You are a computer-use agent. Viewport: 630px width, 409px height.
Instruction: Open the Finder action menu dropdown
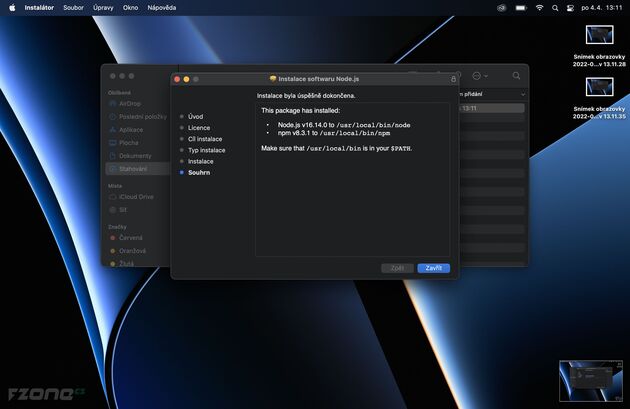481,76
